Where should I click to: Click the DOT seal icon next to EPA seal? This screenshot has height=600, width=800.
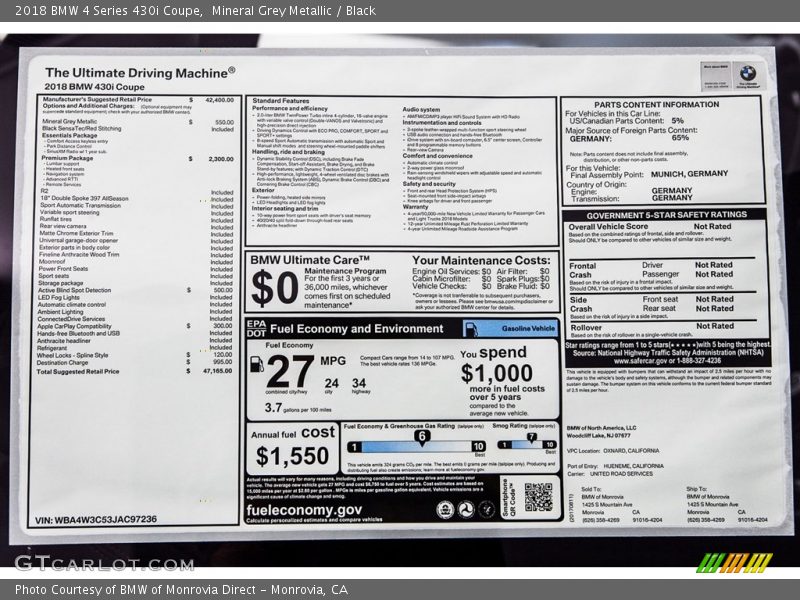[x=466, y=509]
